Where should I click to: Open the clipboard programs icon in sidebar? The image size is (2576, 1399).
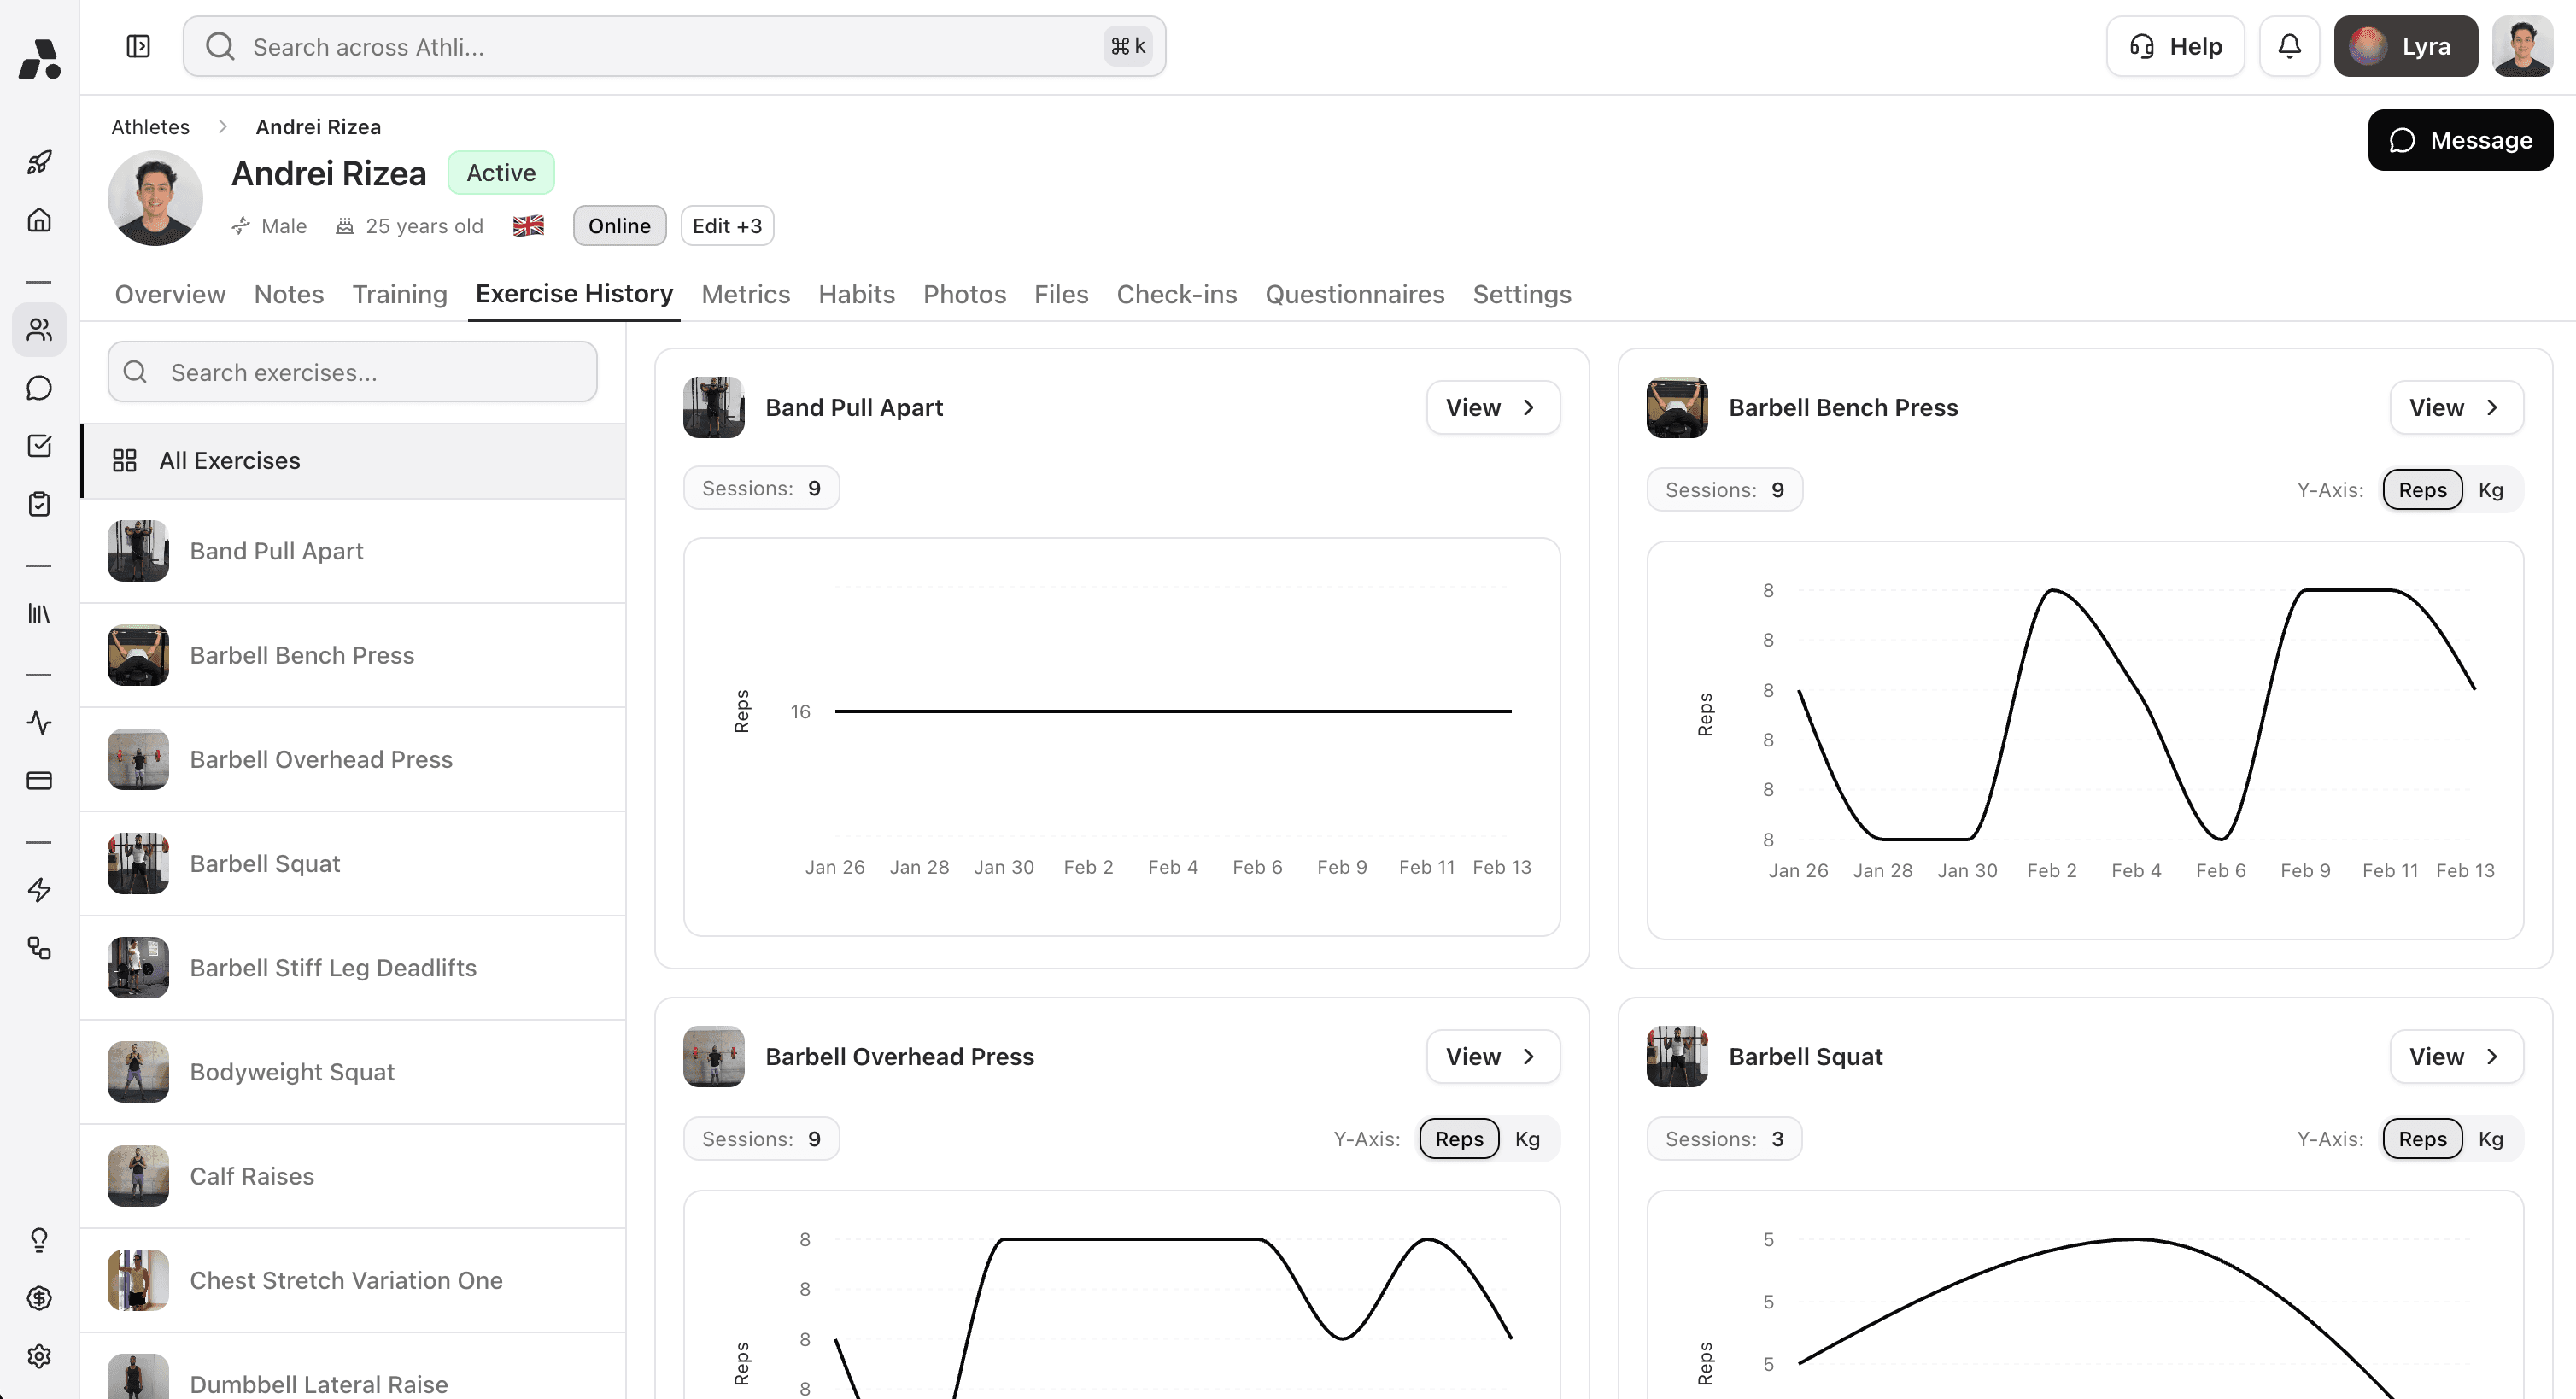[x=40, y=505]
